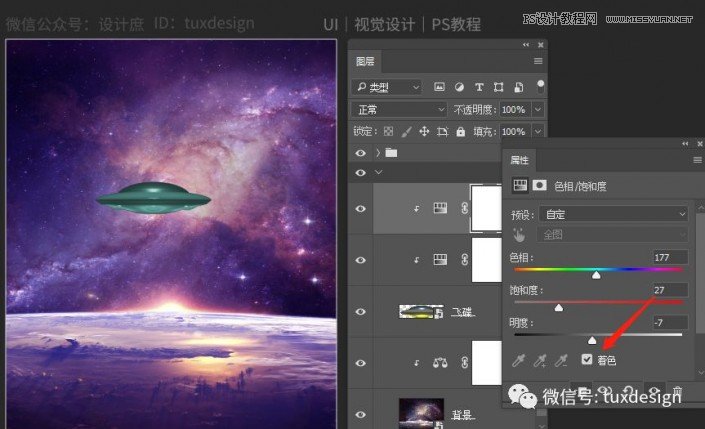Filter layers by type layers icon

479,87
